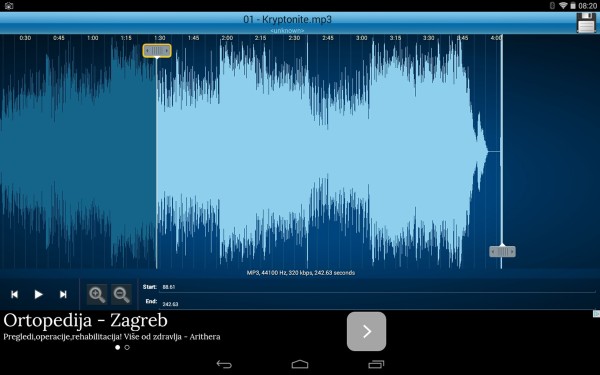Click the ad subtitle mentioning Arithera

(112, 337)
